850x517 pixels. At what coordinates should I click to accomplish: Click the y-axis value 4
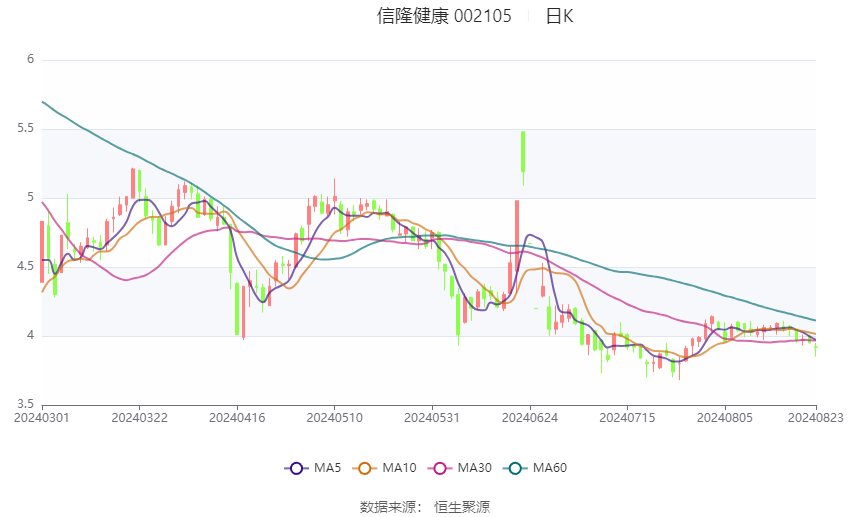[x=31, y=335]
